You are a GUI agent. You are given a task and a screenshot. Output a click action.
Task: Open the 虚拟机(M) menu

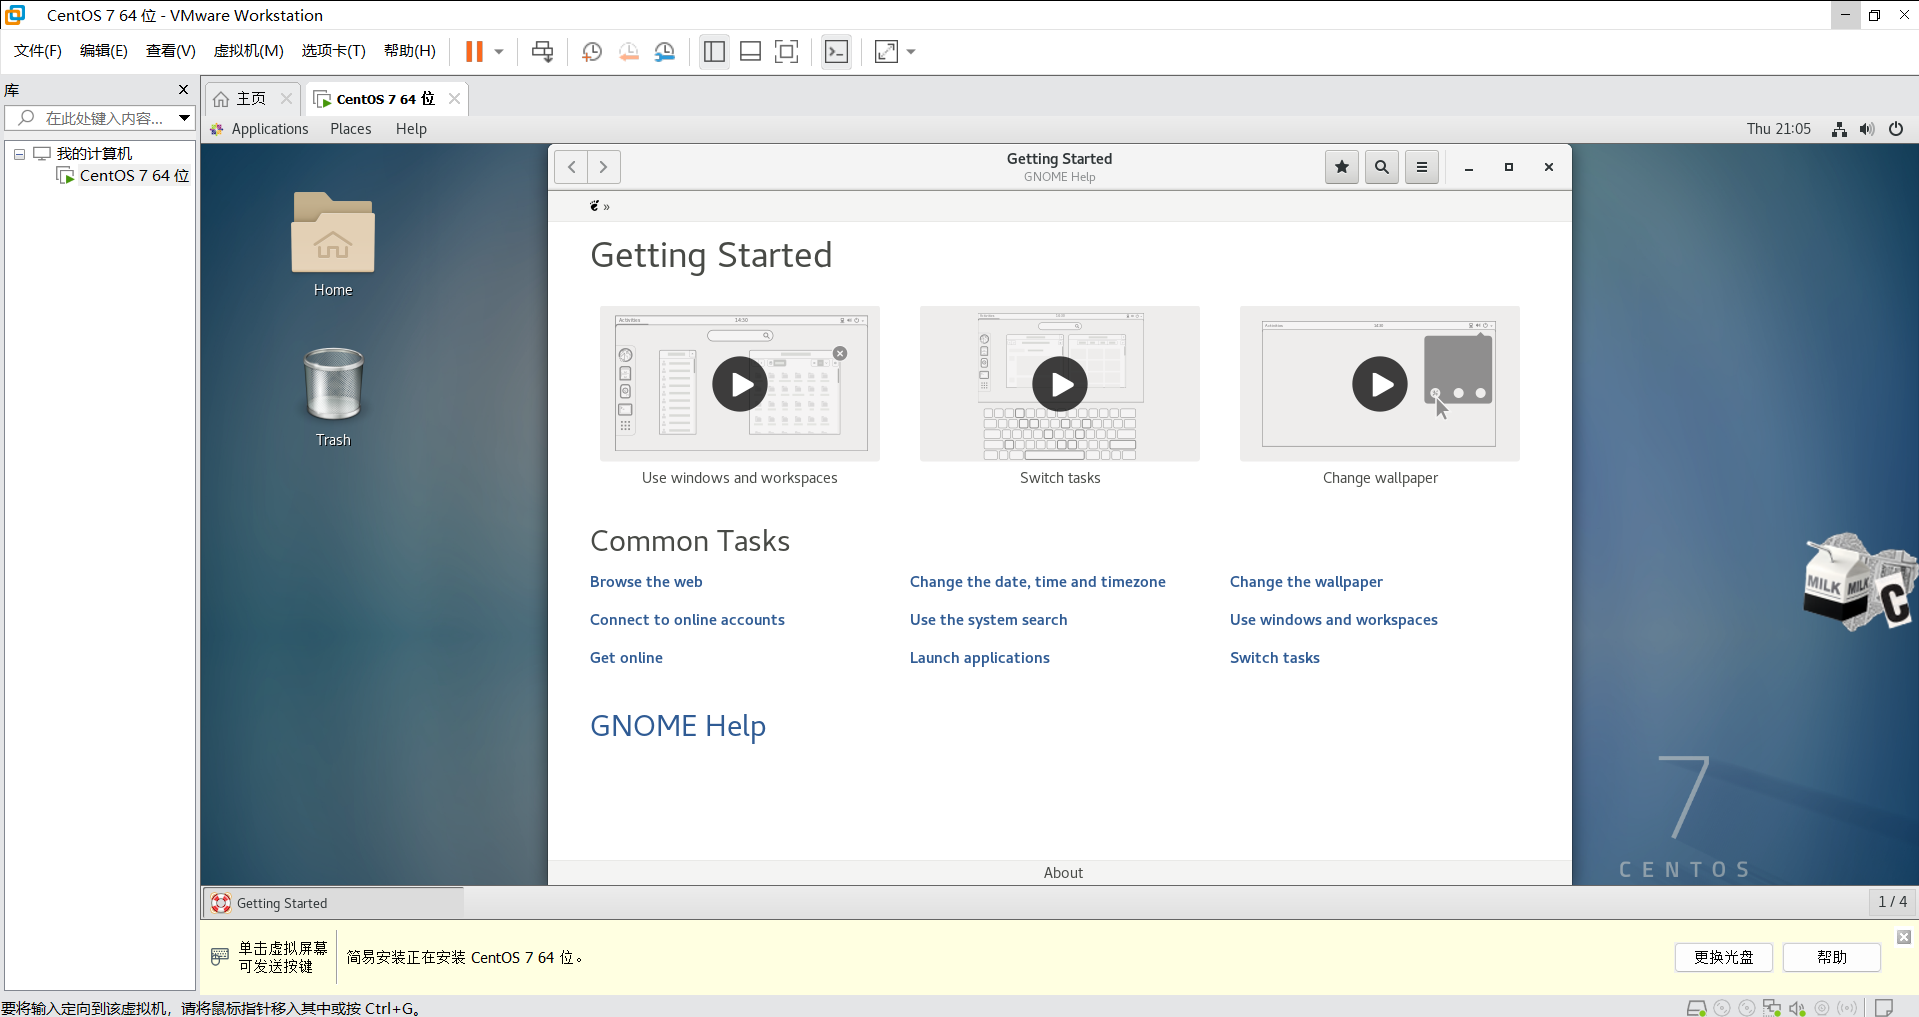[249, 51]
